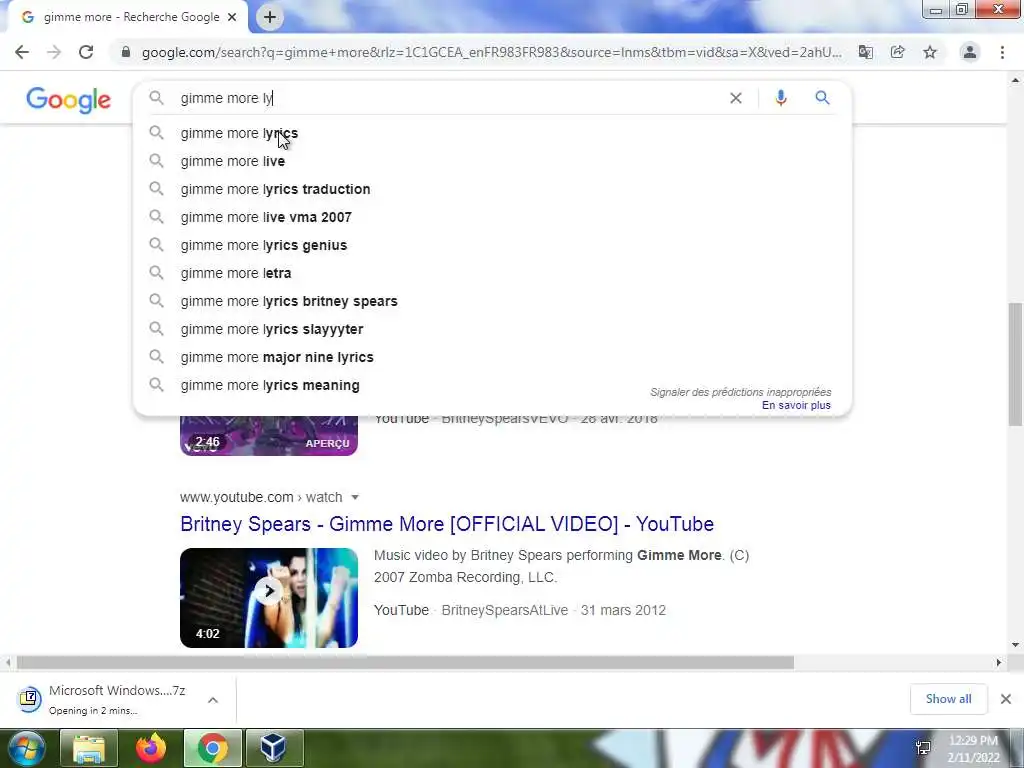
Task: Pick suggestion 'gimme more letra'
Action: [492, 274]
